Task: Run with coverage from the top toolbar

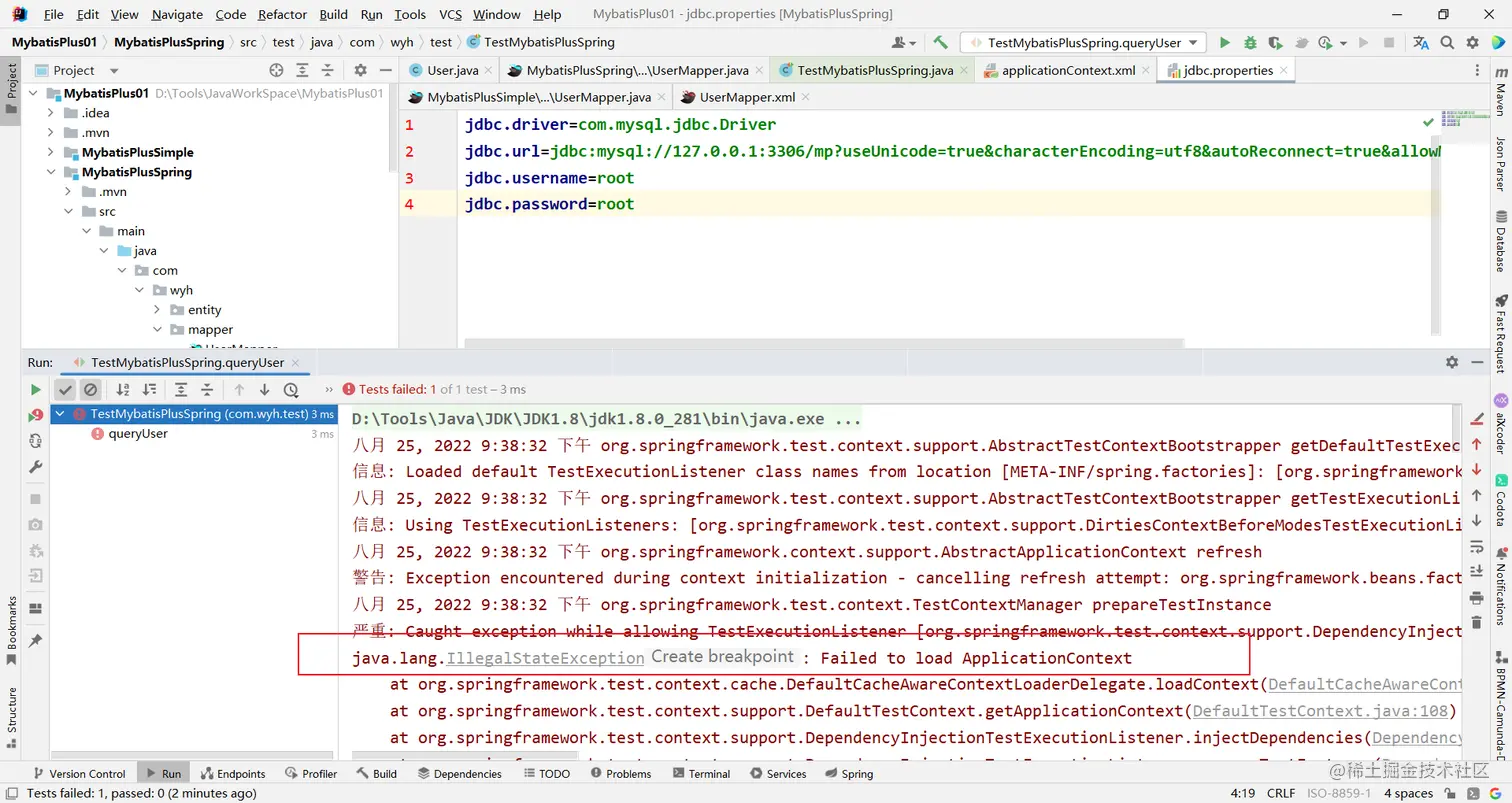Action: click(1275, 43)
